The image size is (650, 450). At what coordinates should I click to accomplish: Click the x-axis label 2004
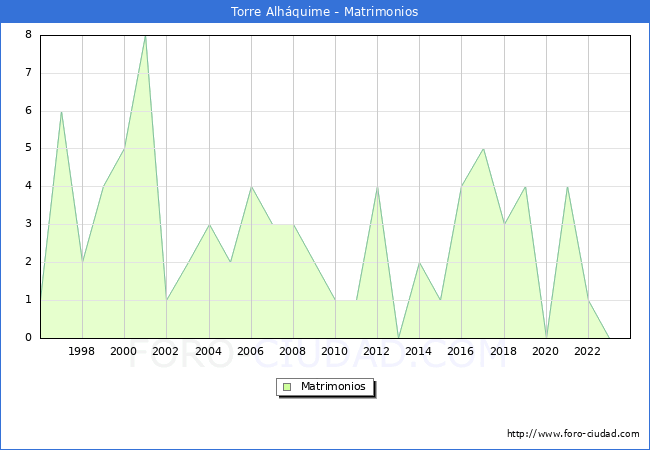tap(209, 351)
